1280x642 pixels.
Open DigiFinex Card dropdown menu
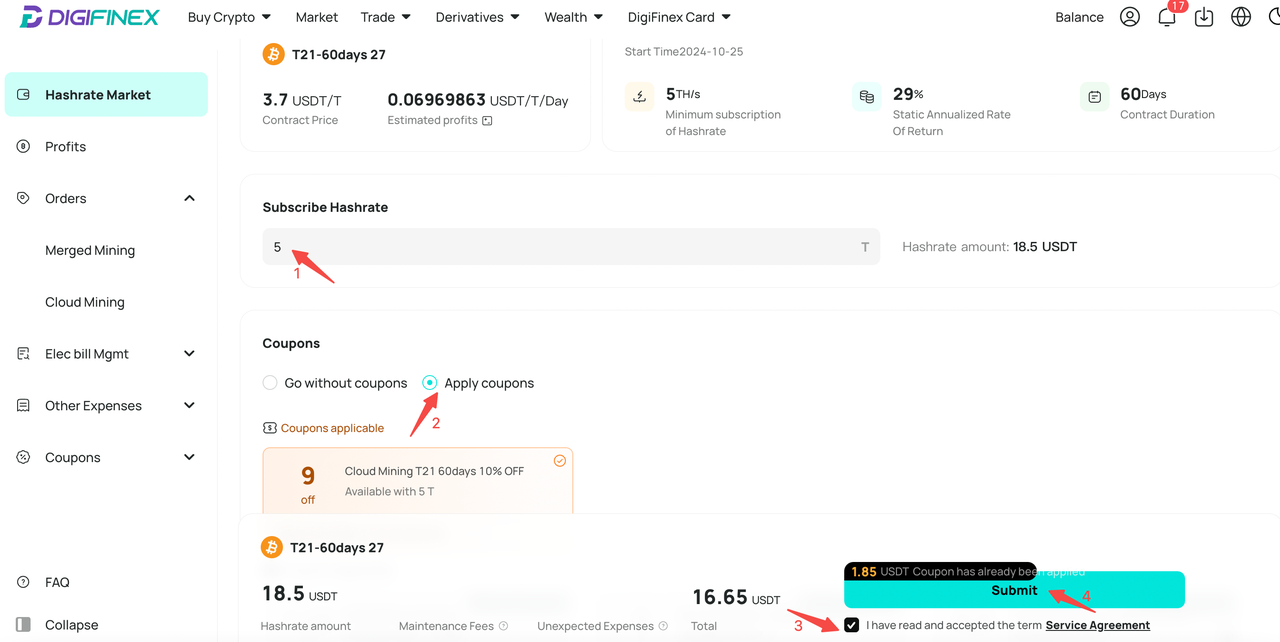tap(679, 17)
